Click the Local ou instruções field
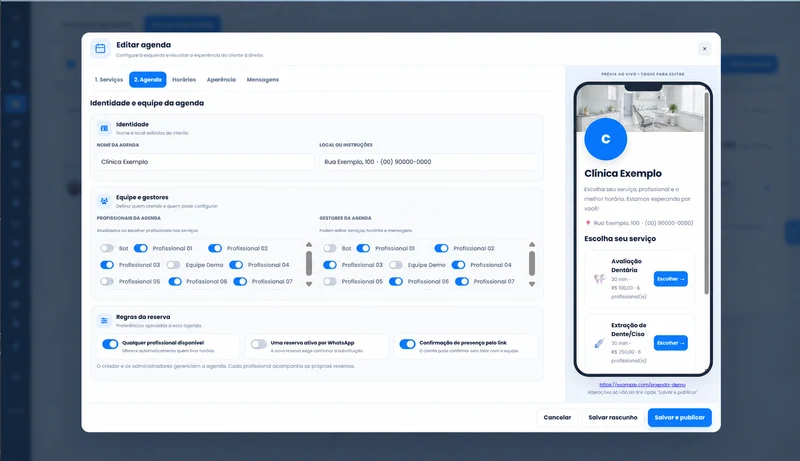 tap(428, 162)
